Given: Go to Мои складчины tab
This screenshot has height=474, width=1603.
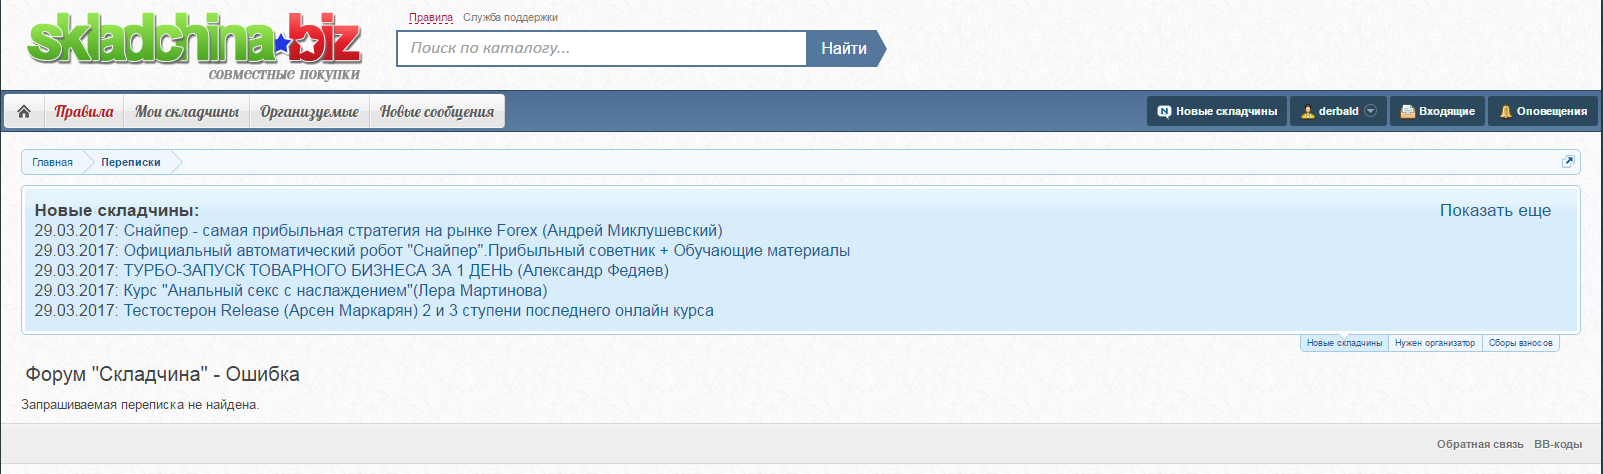Looking at the screenshot, I should pos(187,112).
